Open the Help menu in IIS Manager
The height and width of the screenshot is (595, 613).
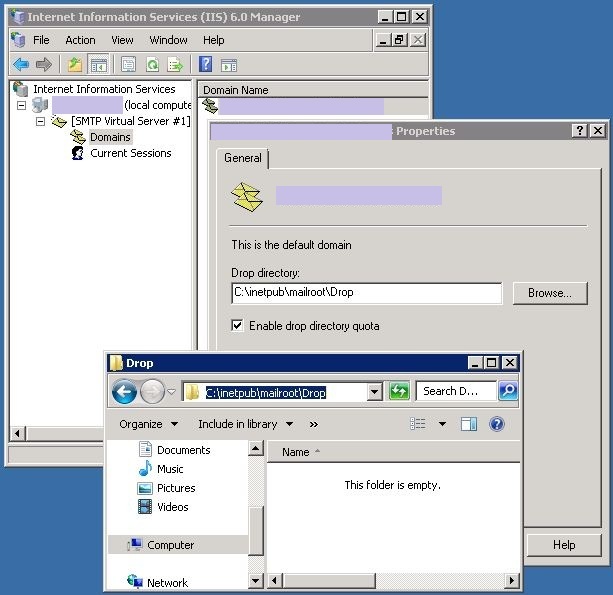coord(213,40)
